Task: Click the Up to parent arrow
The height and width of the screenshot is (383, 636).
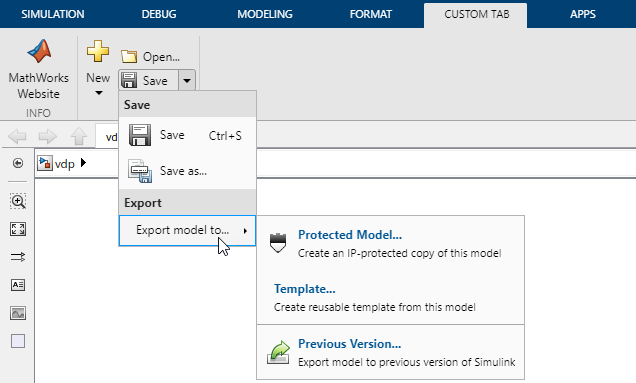Action: (79, 136)
